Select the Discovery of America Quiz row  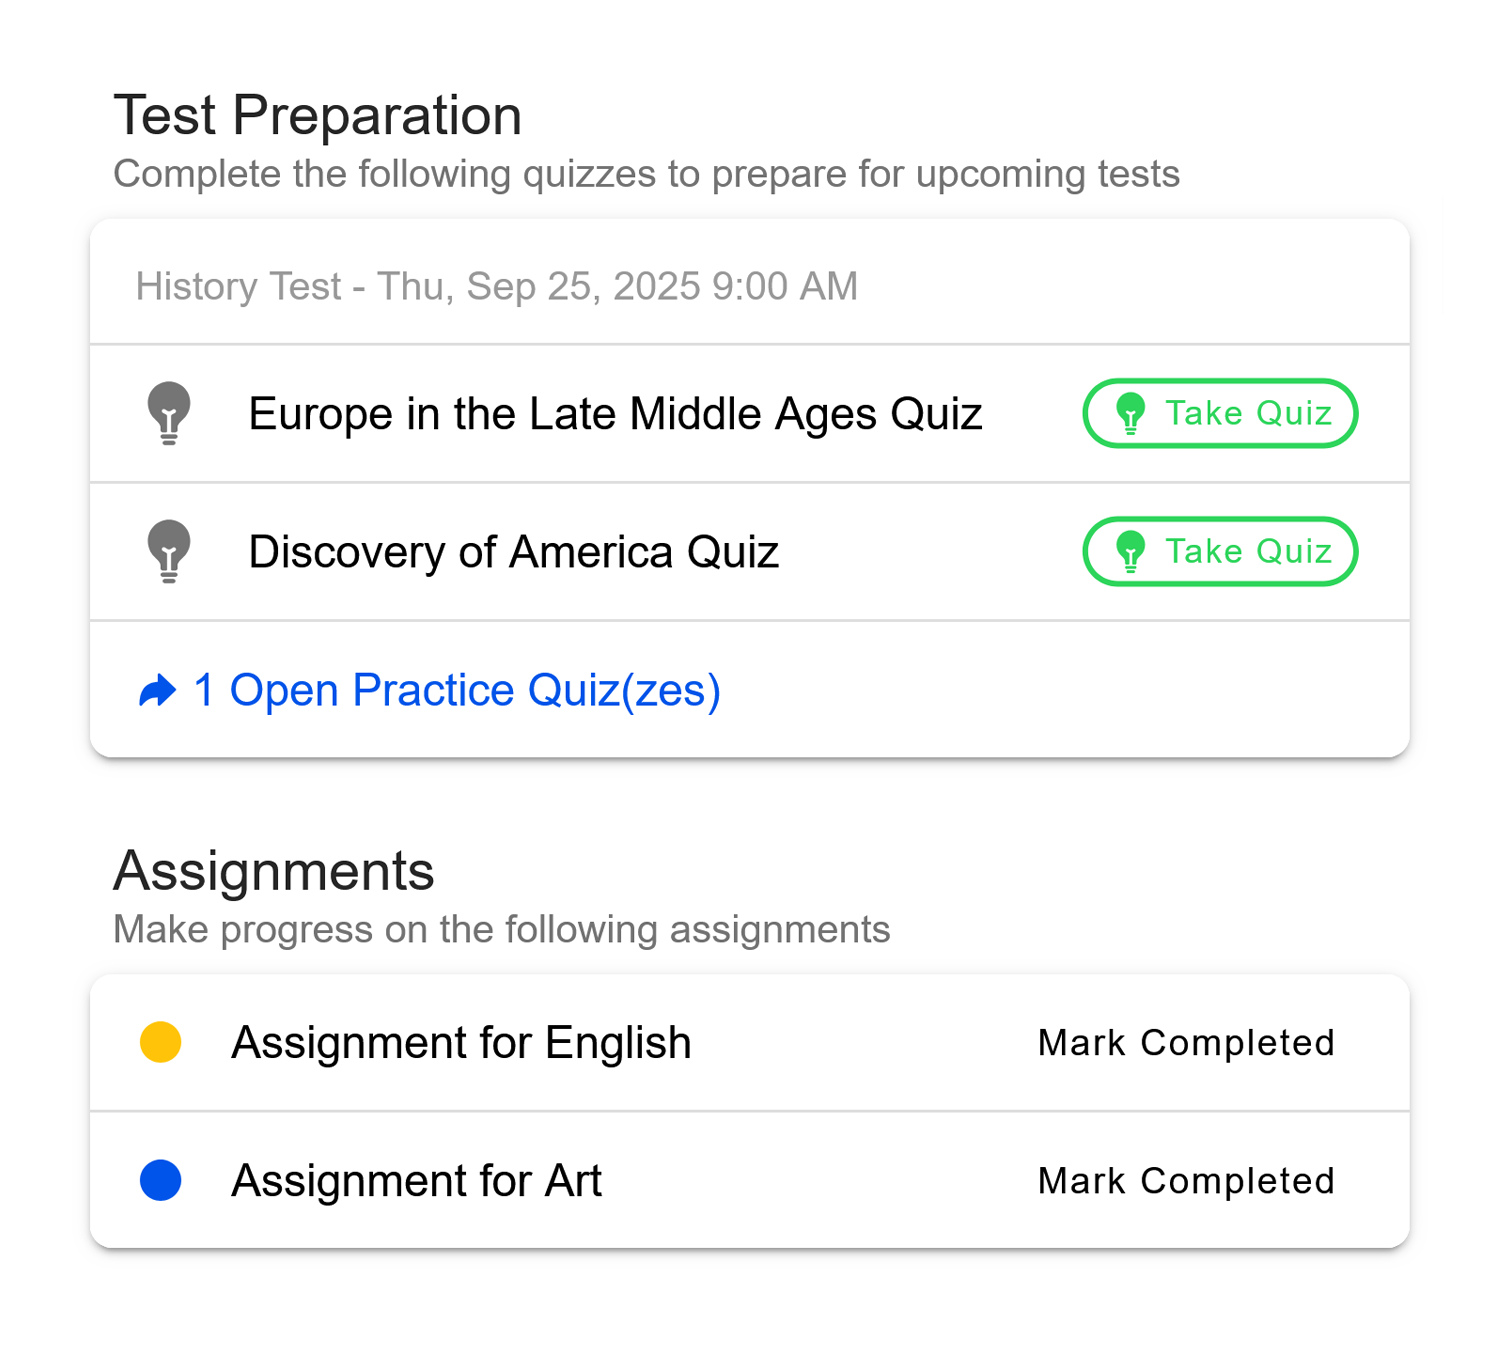[x=514, y=551]
